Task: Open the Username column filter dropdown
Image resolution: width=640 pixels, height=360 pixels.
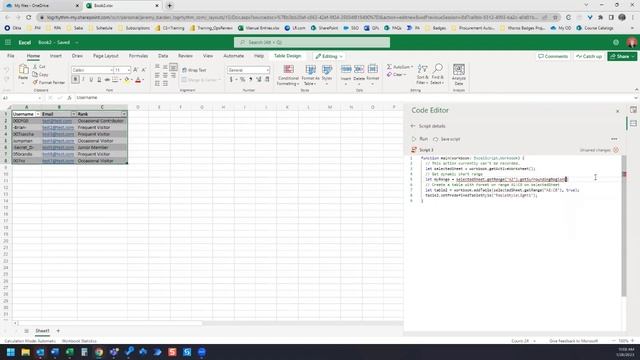Action: pyautogui.click(x=38, y=114)
